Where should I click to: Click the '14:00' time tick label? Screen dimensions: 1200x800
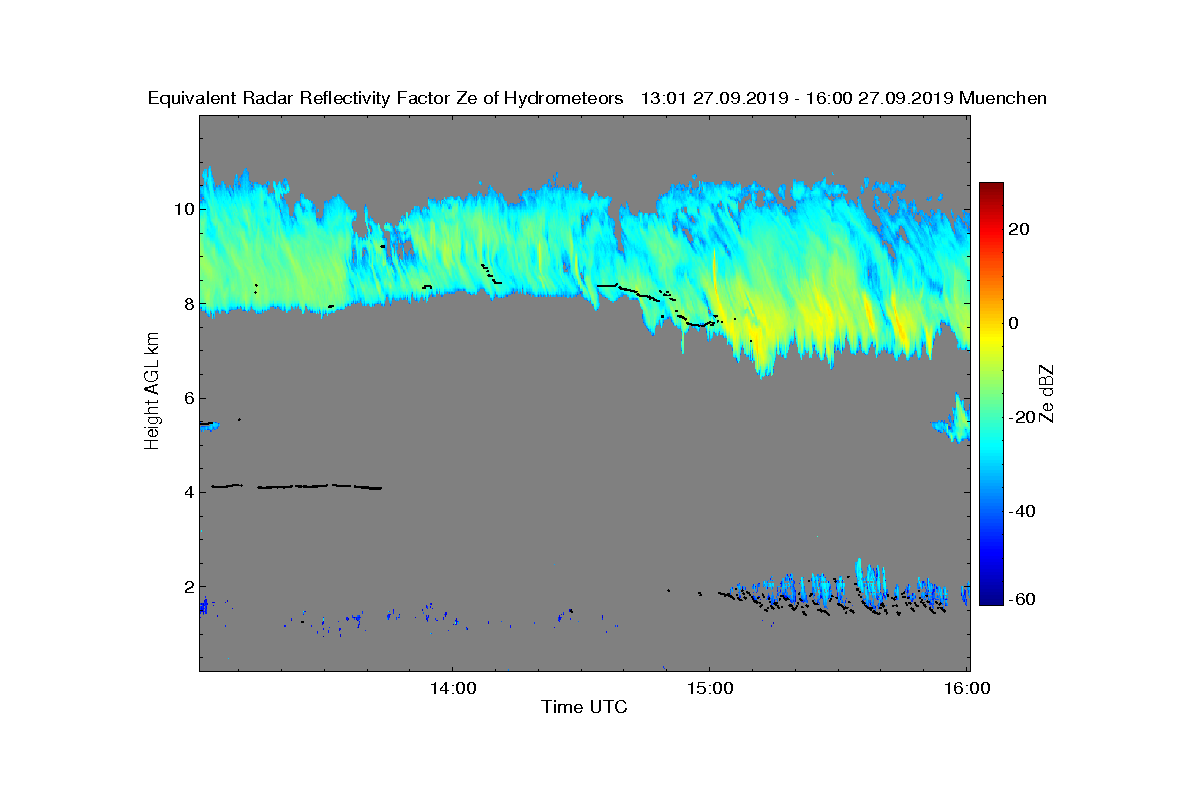pyautogui.click(x=451, y=688)
